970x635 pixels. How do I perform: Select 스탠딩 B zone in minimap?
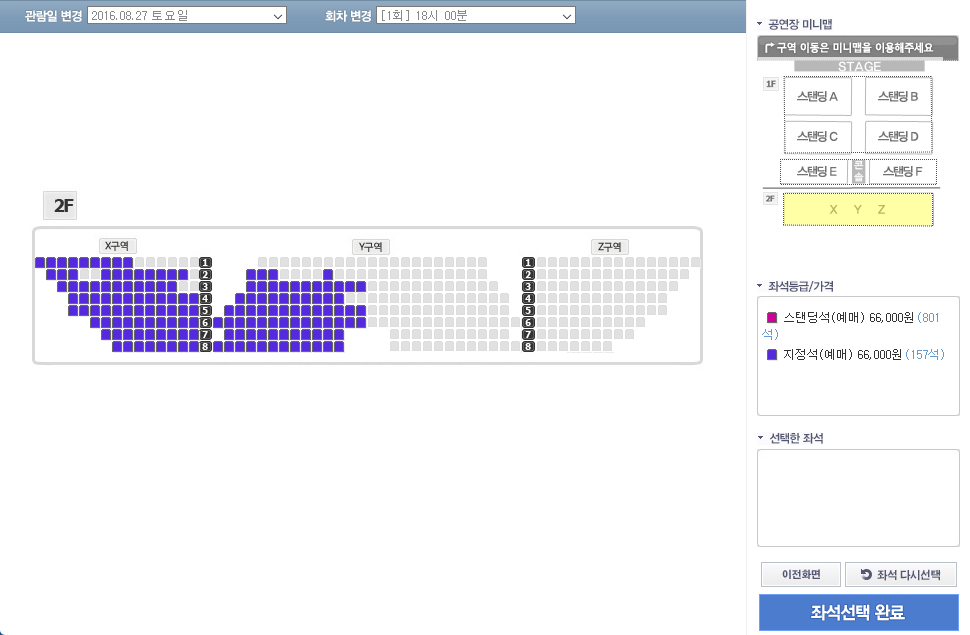(898, 97)
